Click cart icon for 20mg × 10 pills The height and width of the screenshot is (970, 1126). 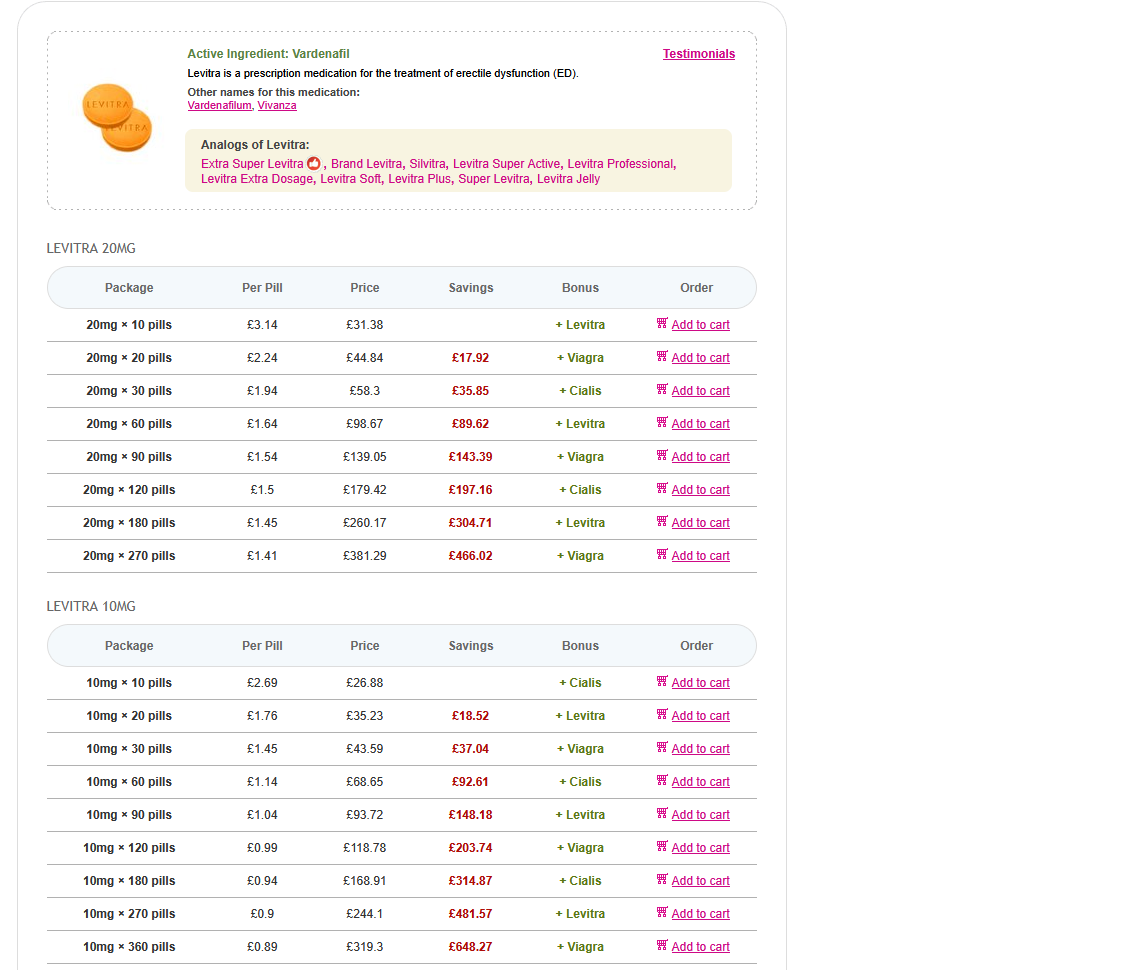662,323
